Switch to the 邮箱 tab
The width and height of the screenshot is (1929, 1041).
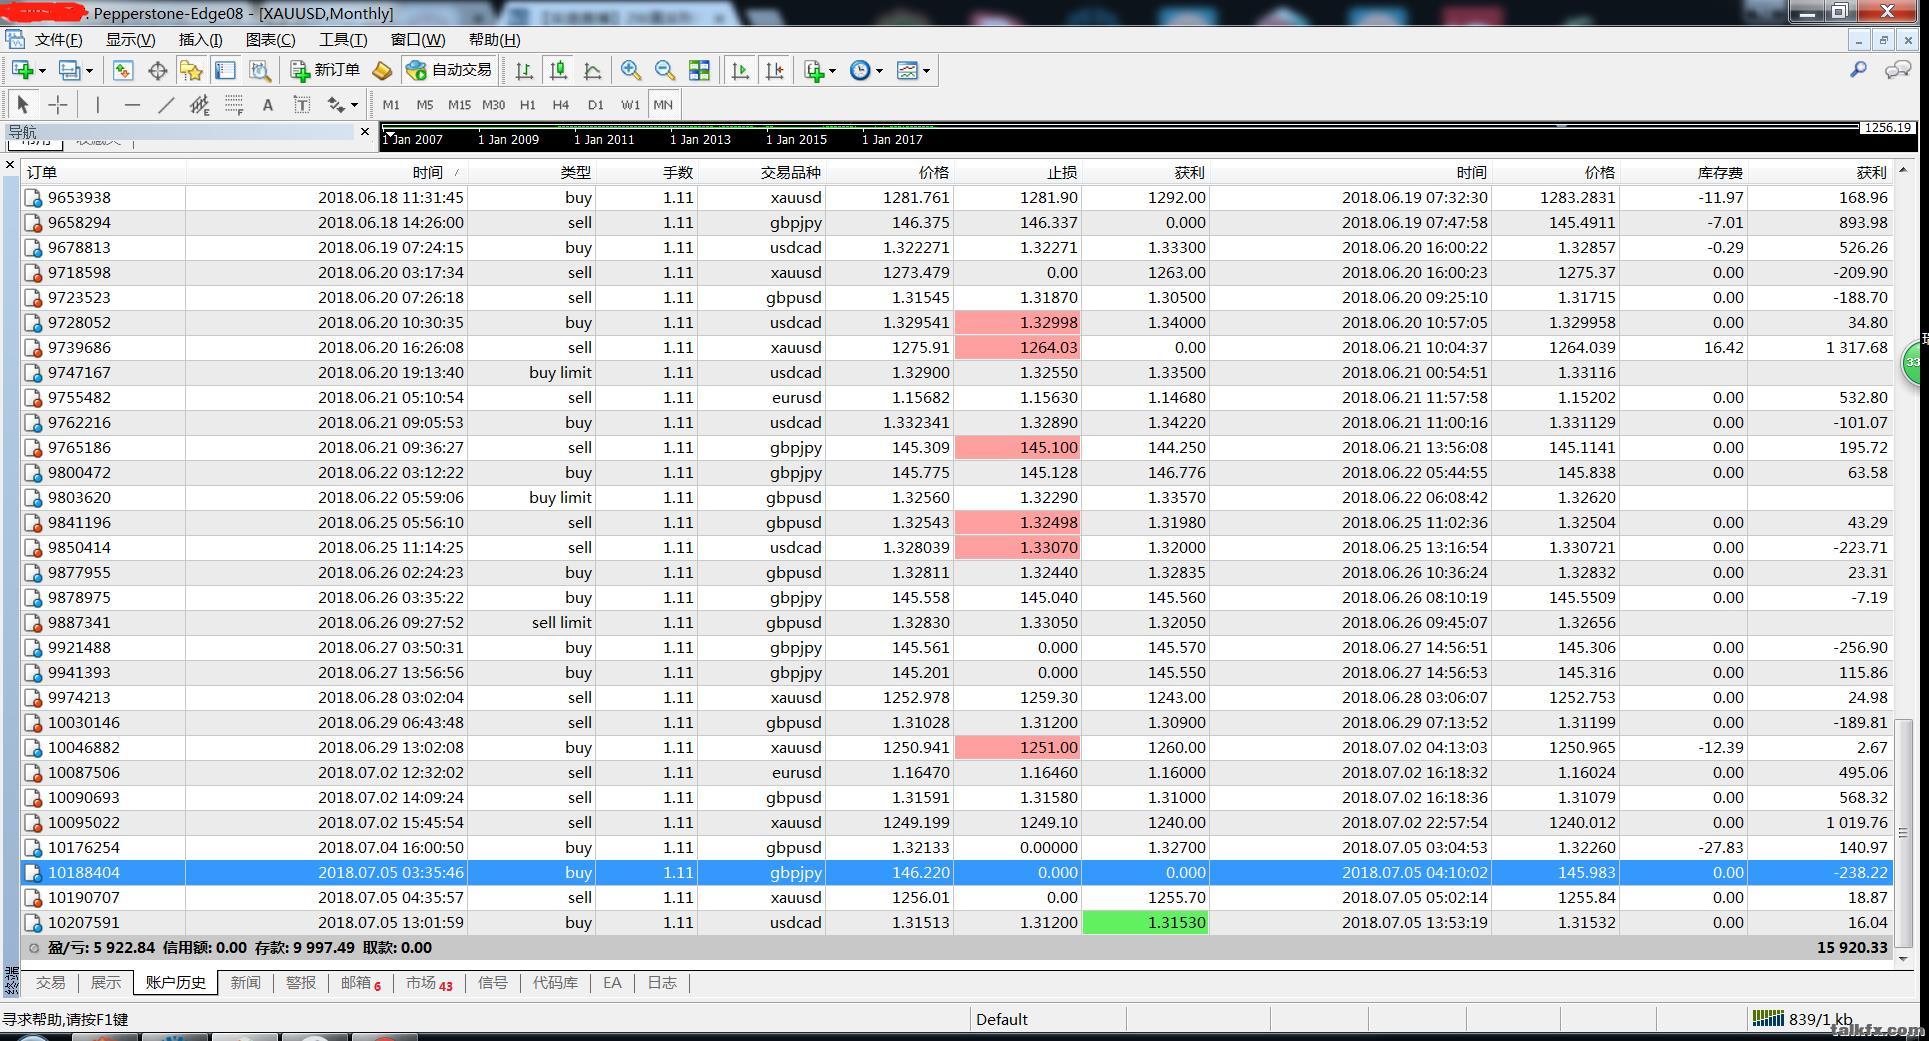(x=360, y=983)
